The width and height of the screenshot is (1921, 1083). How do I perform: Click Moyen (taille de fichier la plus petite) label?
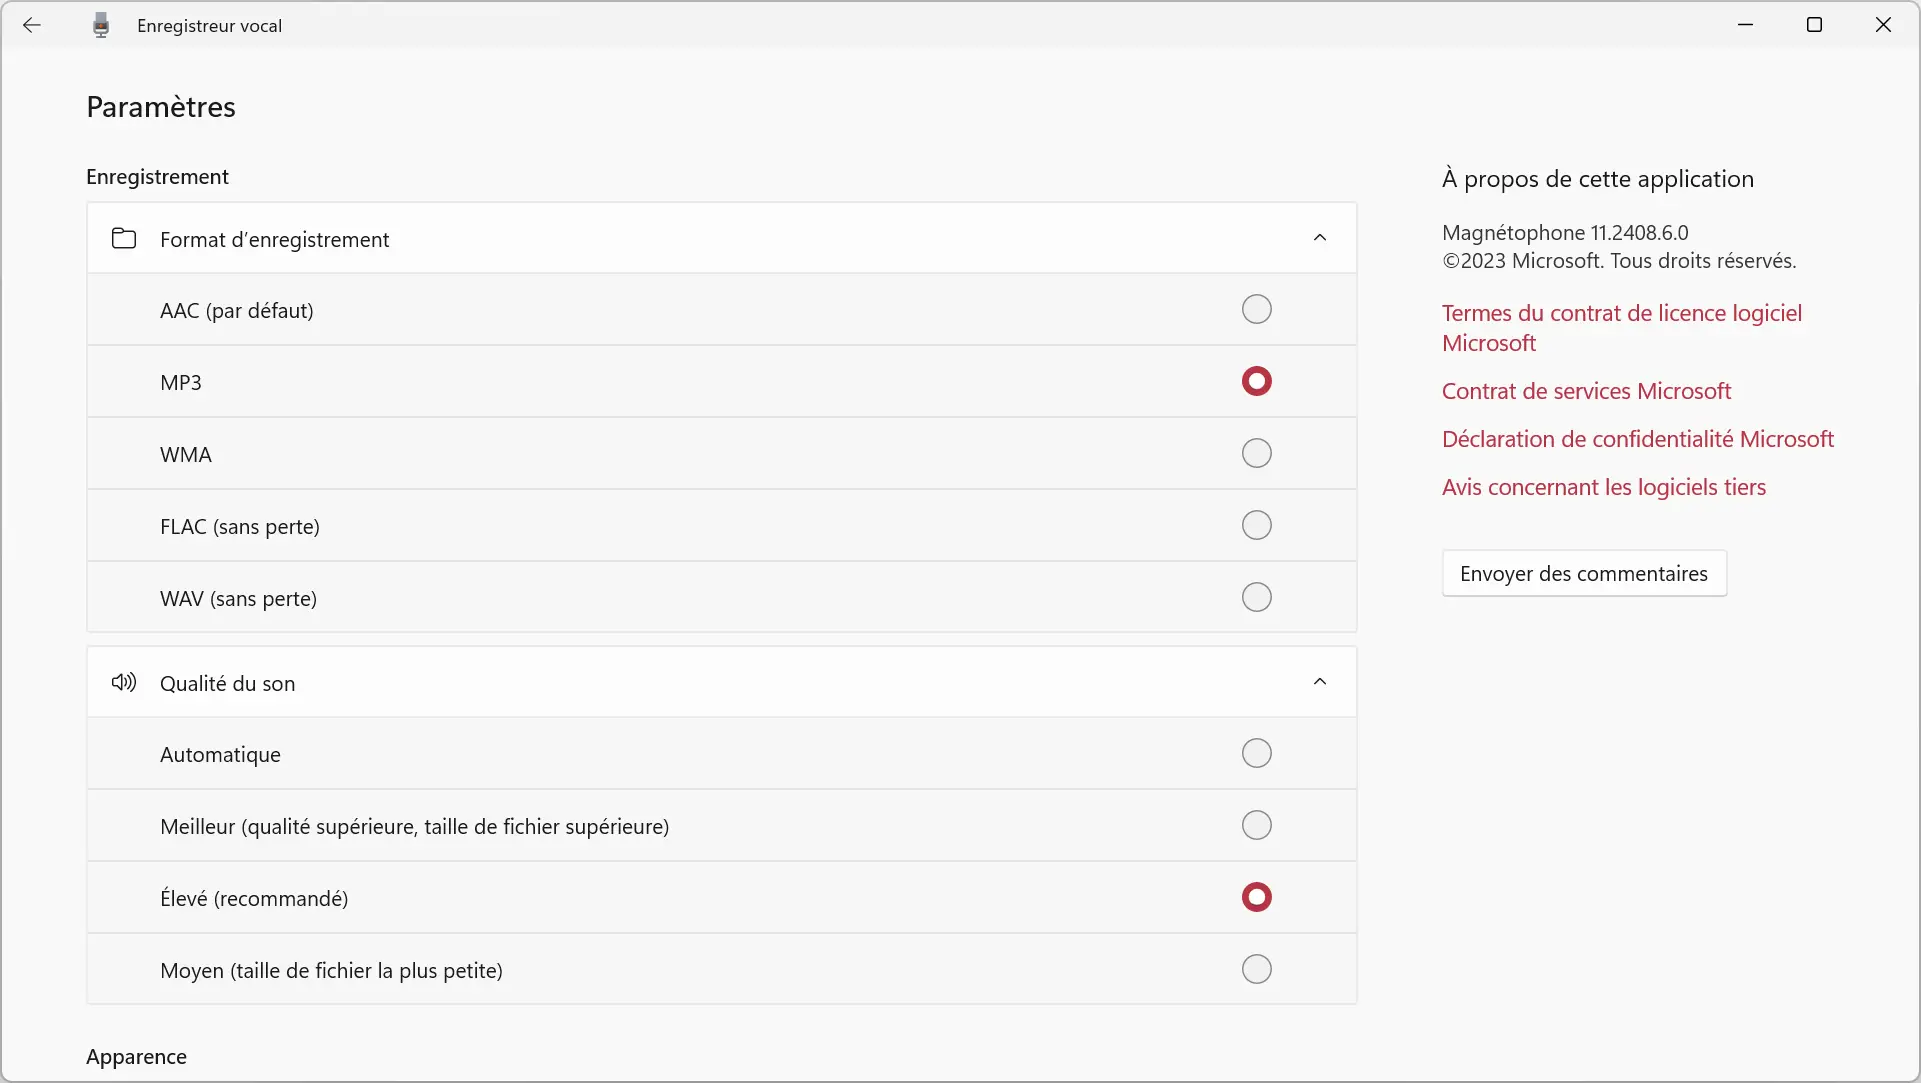[331, 970]
